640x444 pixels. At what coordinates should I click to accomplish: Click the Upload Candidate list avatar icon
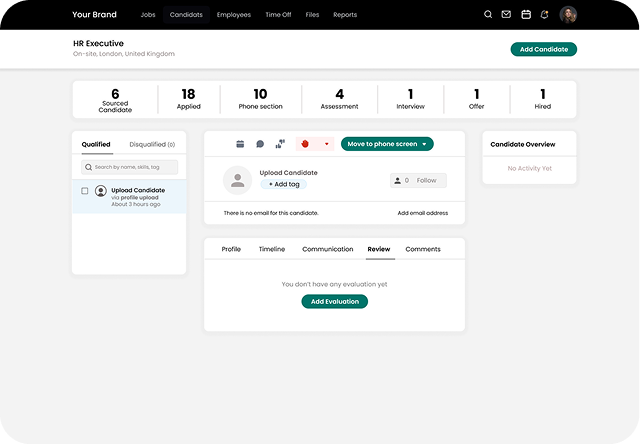101,191
